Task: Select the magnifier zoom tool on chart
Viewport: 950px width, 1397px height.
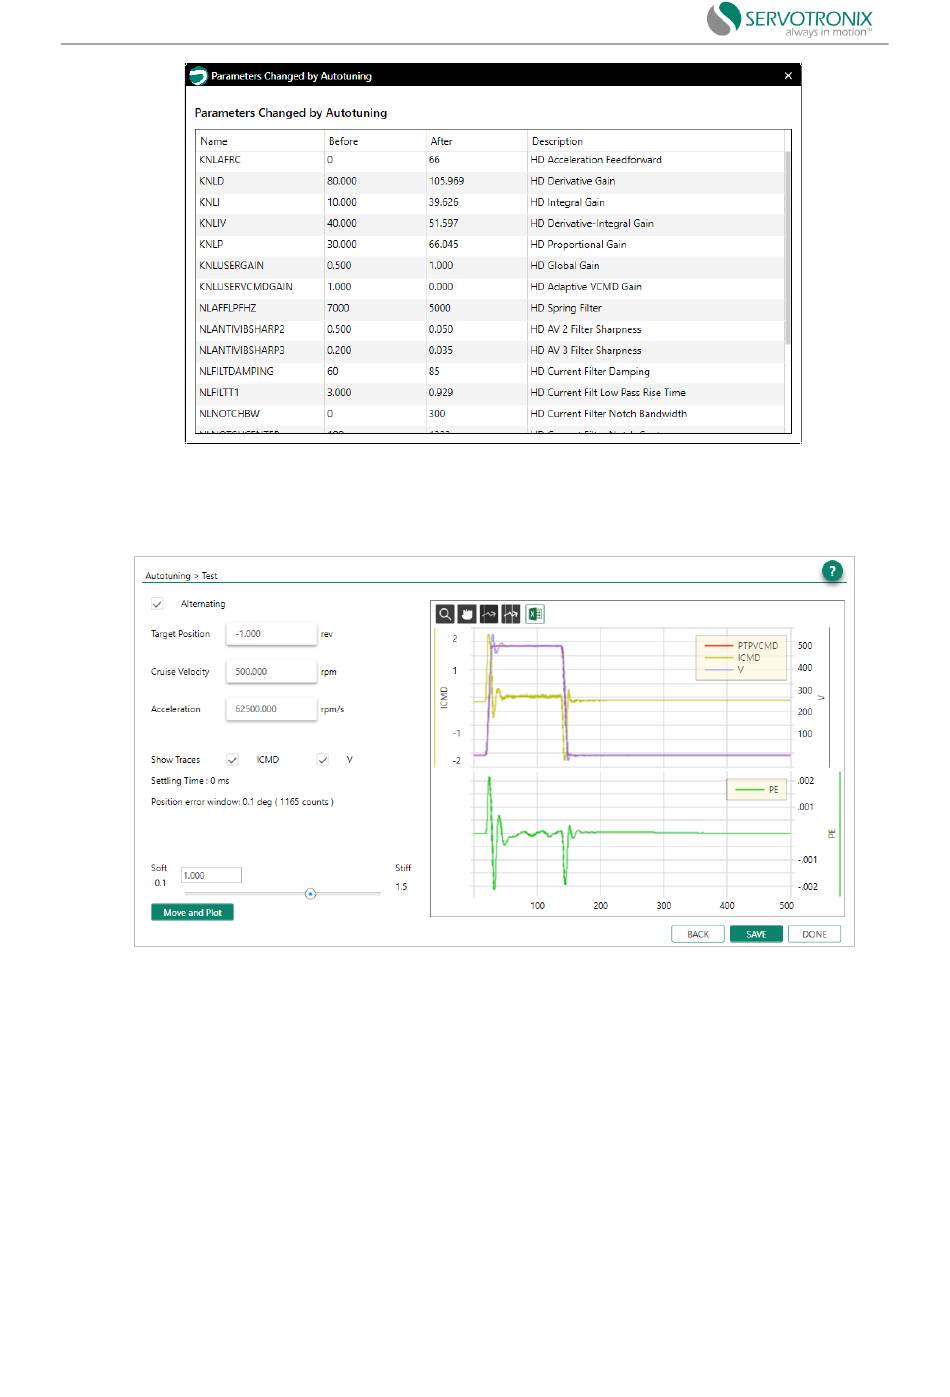Action: coord(445,614)
